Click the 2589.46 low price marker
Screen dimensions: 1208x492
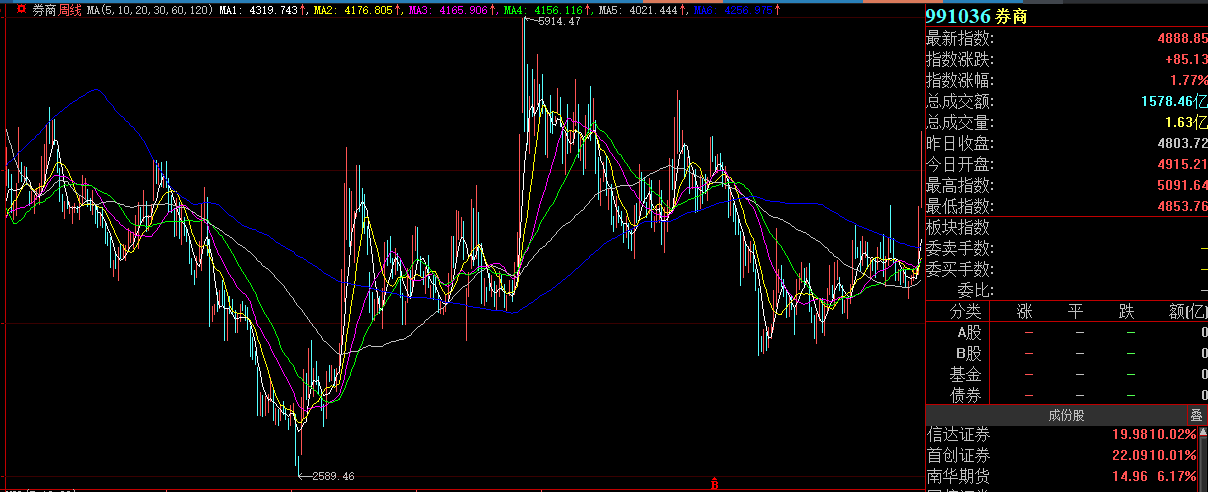(x=333, y=476)
